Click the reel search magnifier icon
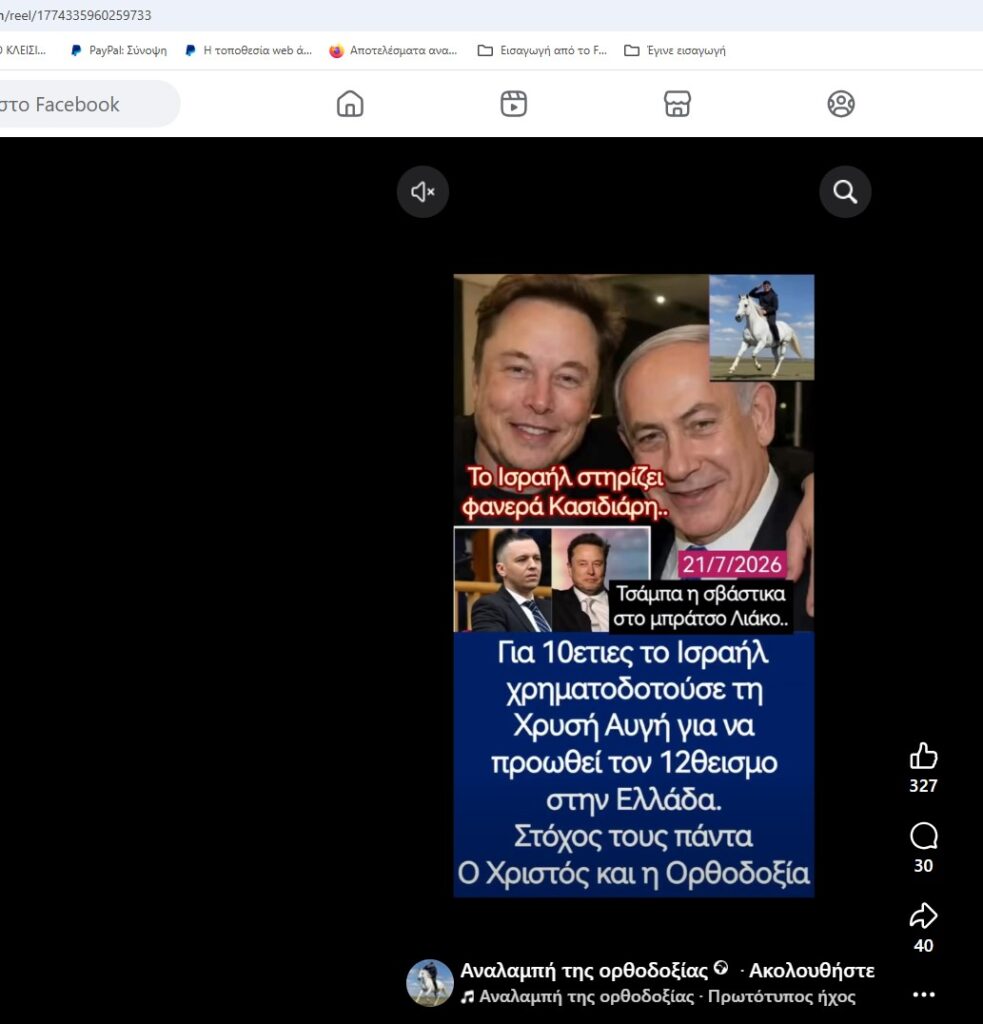Viewport: 983px width, 1024px height. coord(845,191)
